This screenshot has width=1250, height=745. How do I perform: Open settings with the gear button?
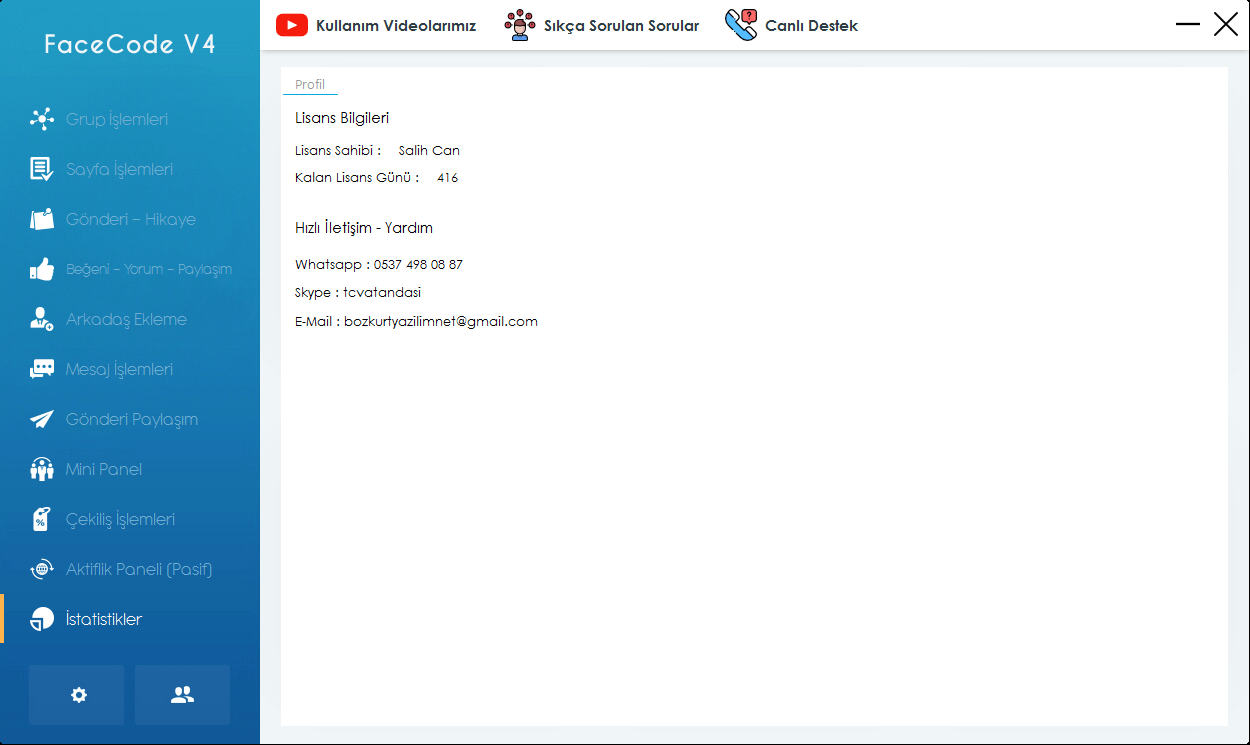(77, 695)
